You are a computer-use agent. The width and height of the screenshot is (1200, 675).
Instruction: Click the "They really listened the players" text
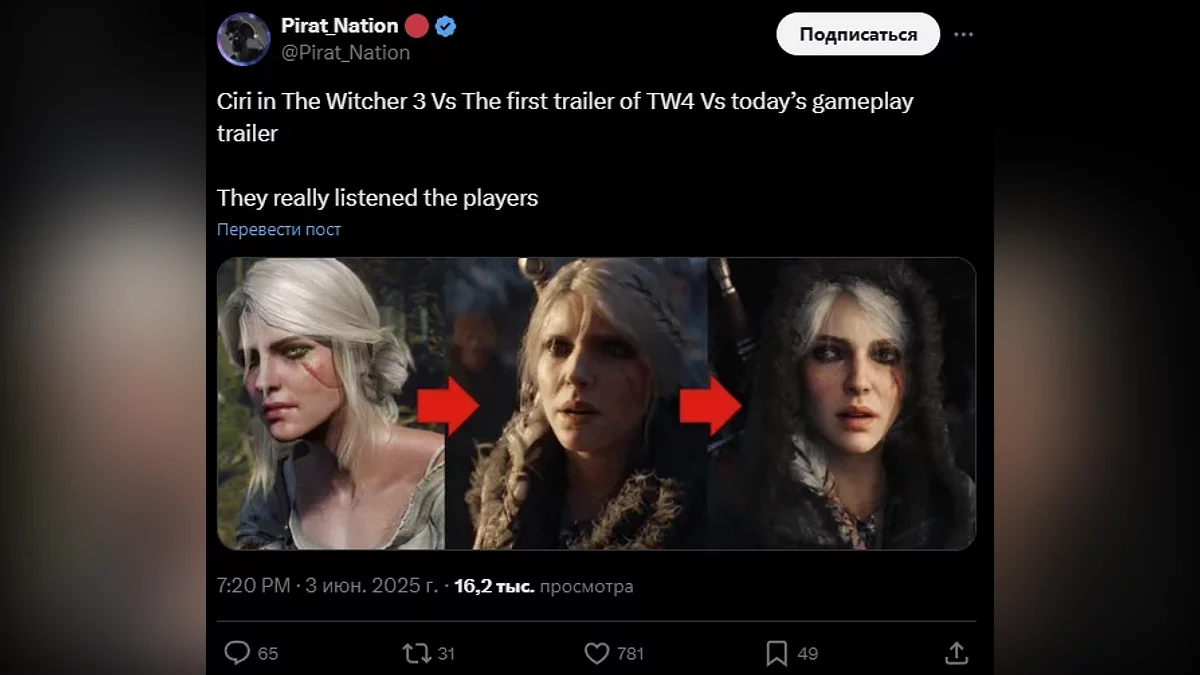point(377,198)
